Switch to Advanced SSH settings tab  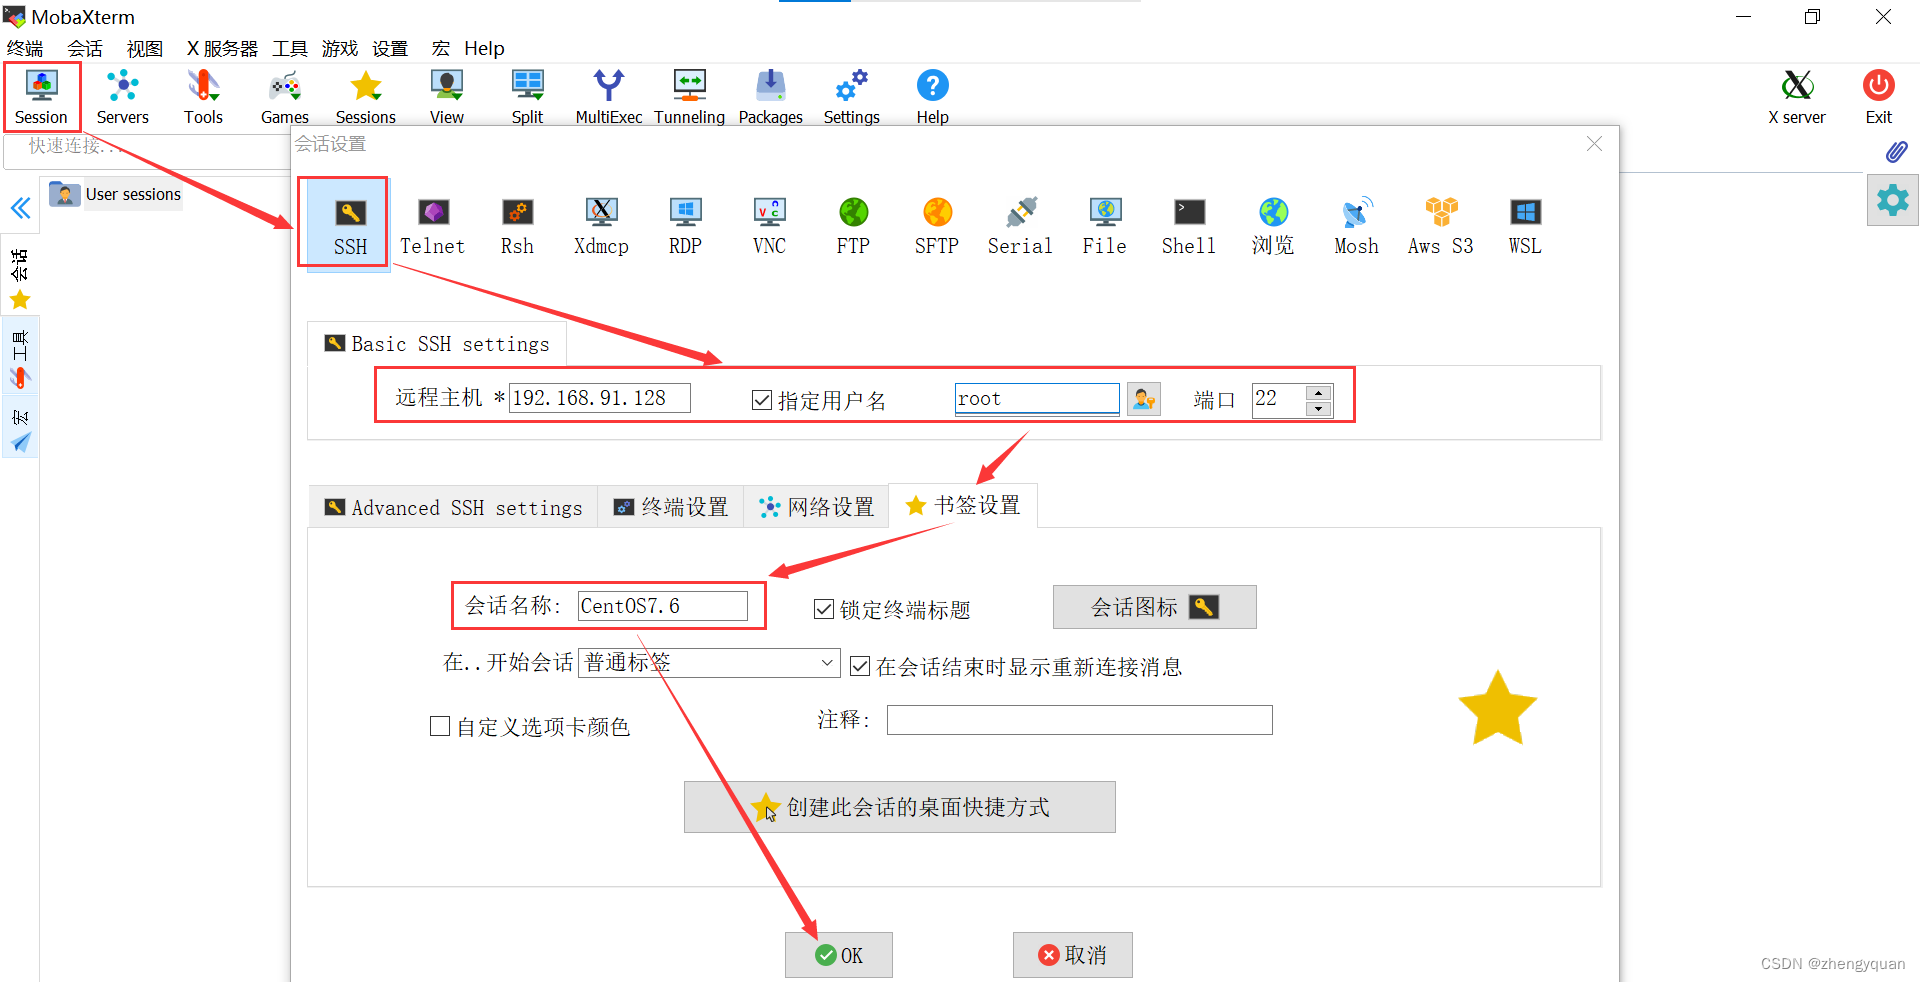click(454, 507)
